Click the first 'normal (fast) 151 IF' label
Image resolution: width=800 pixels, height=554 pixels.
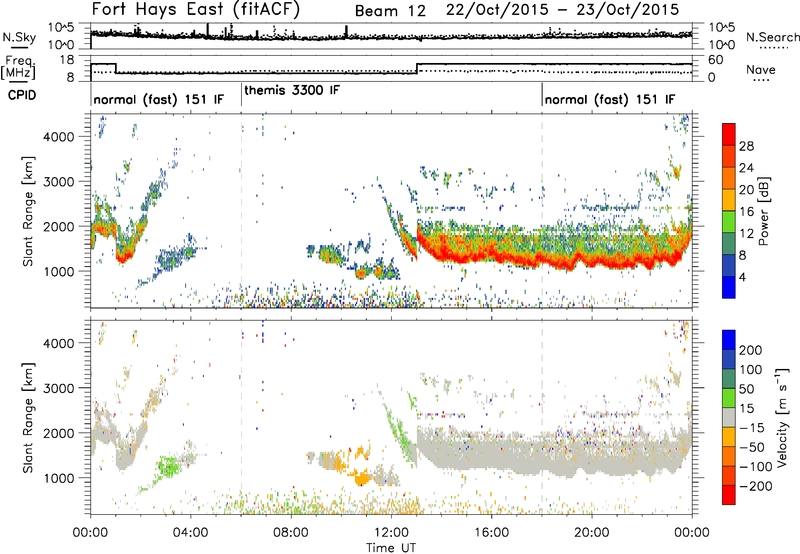point(159,100)
